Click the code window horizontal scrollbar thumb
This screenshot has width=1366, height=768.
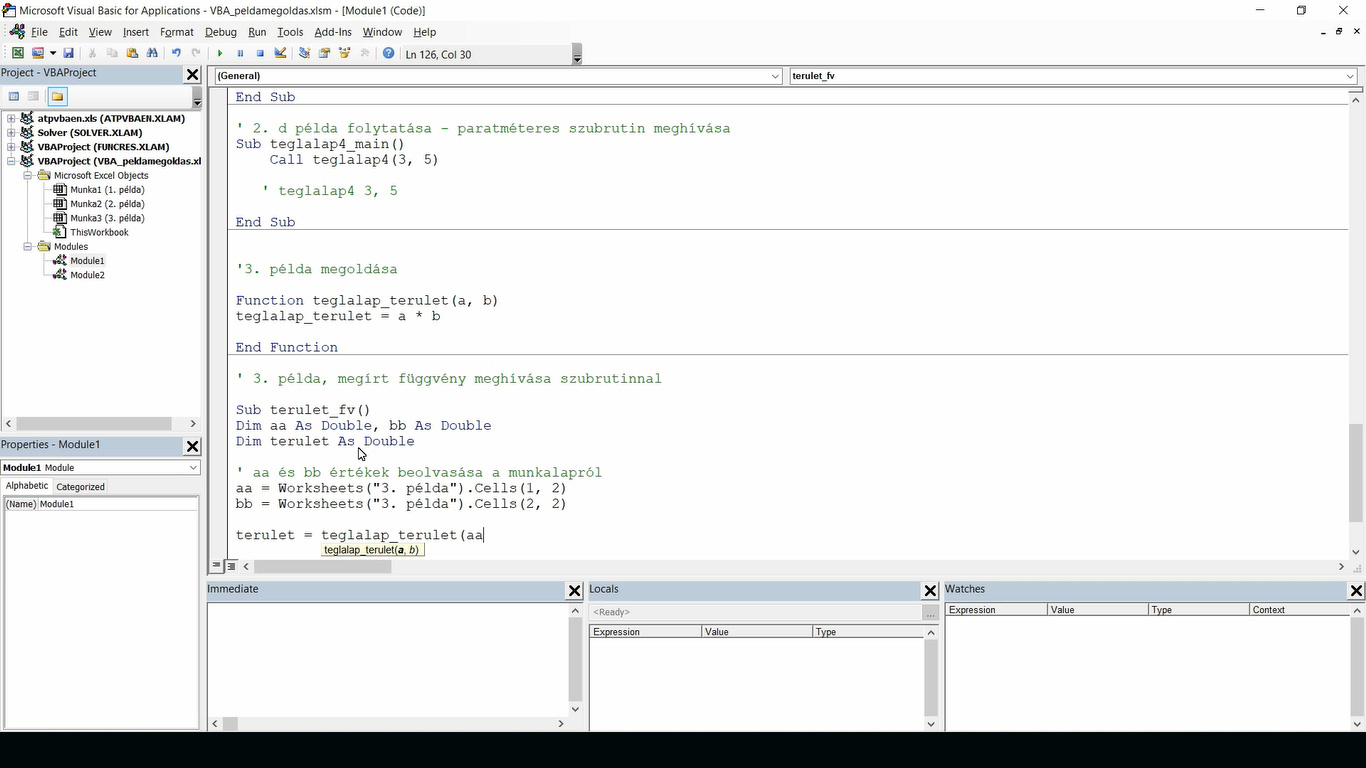click(x=322, y=567)
